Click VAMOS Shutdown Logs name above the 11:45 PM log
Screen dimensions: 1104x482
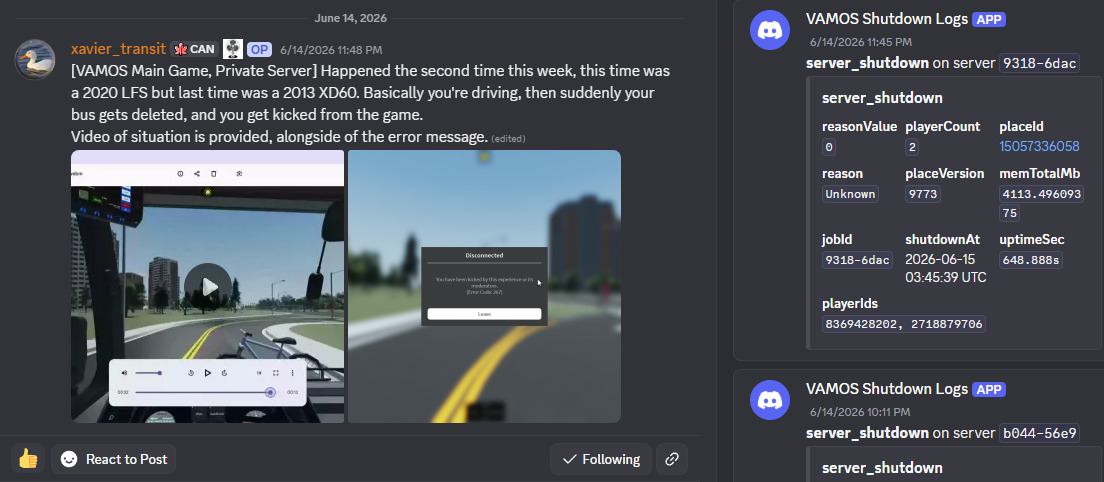coord(886,19)
